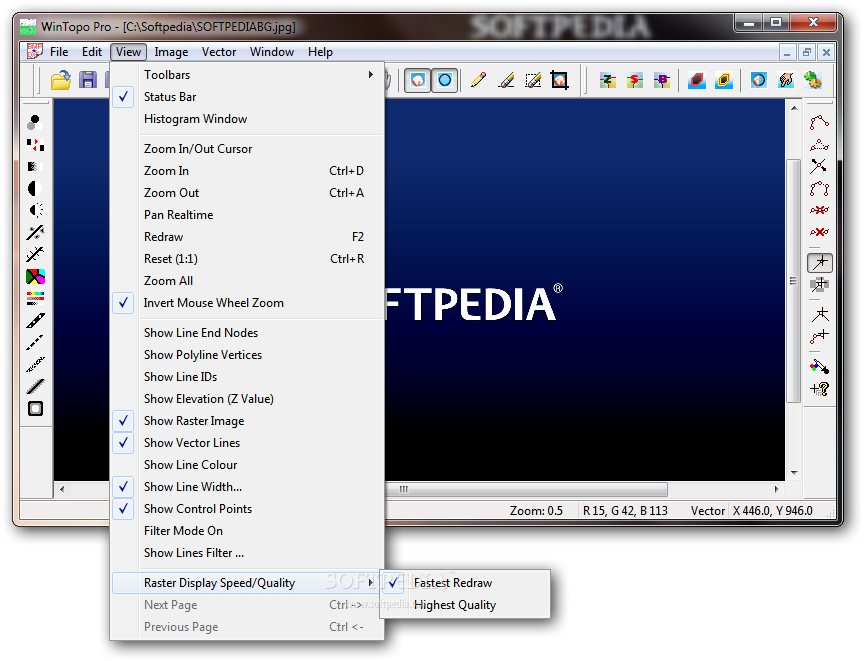Click the red outlined polygon icon
Viewport: 864px width, 661px height.
[x=696, y=80]
